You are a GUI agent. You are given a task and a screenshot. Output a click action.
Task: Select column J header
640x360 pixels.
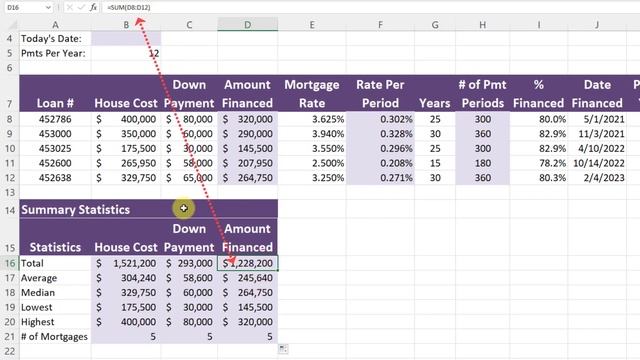pyautogui.click(x=597, y=25)
